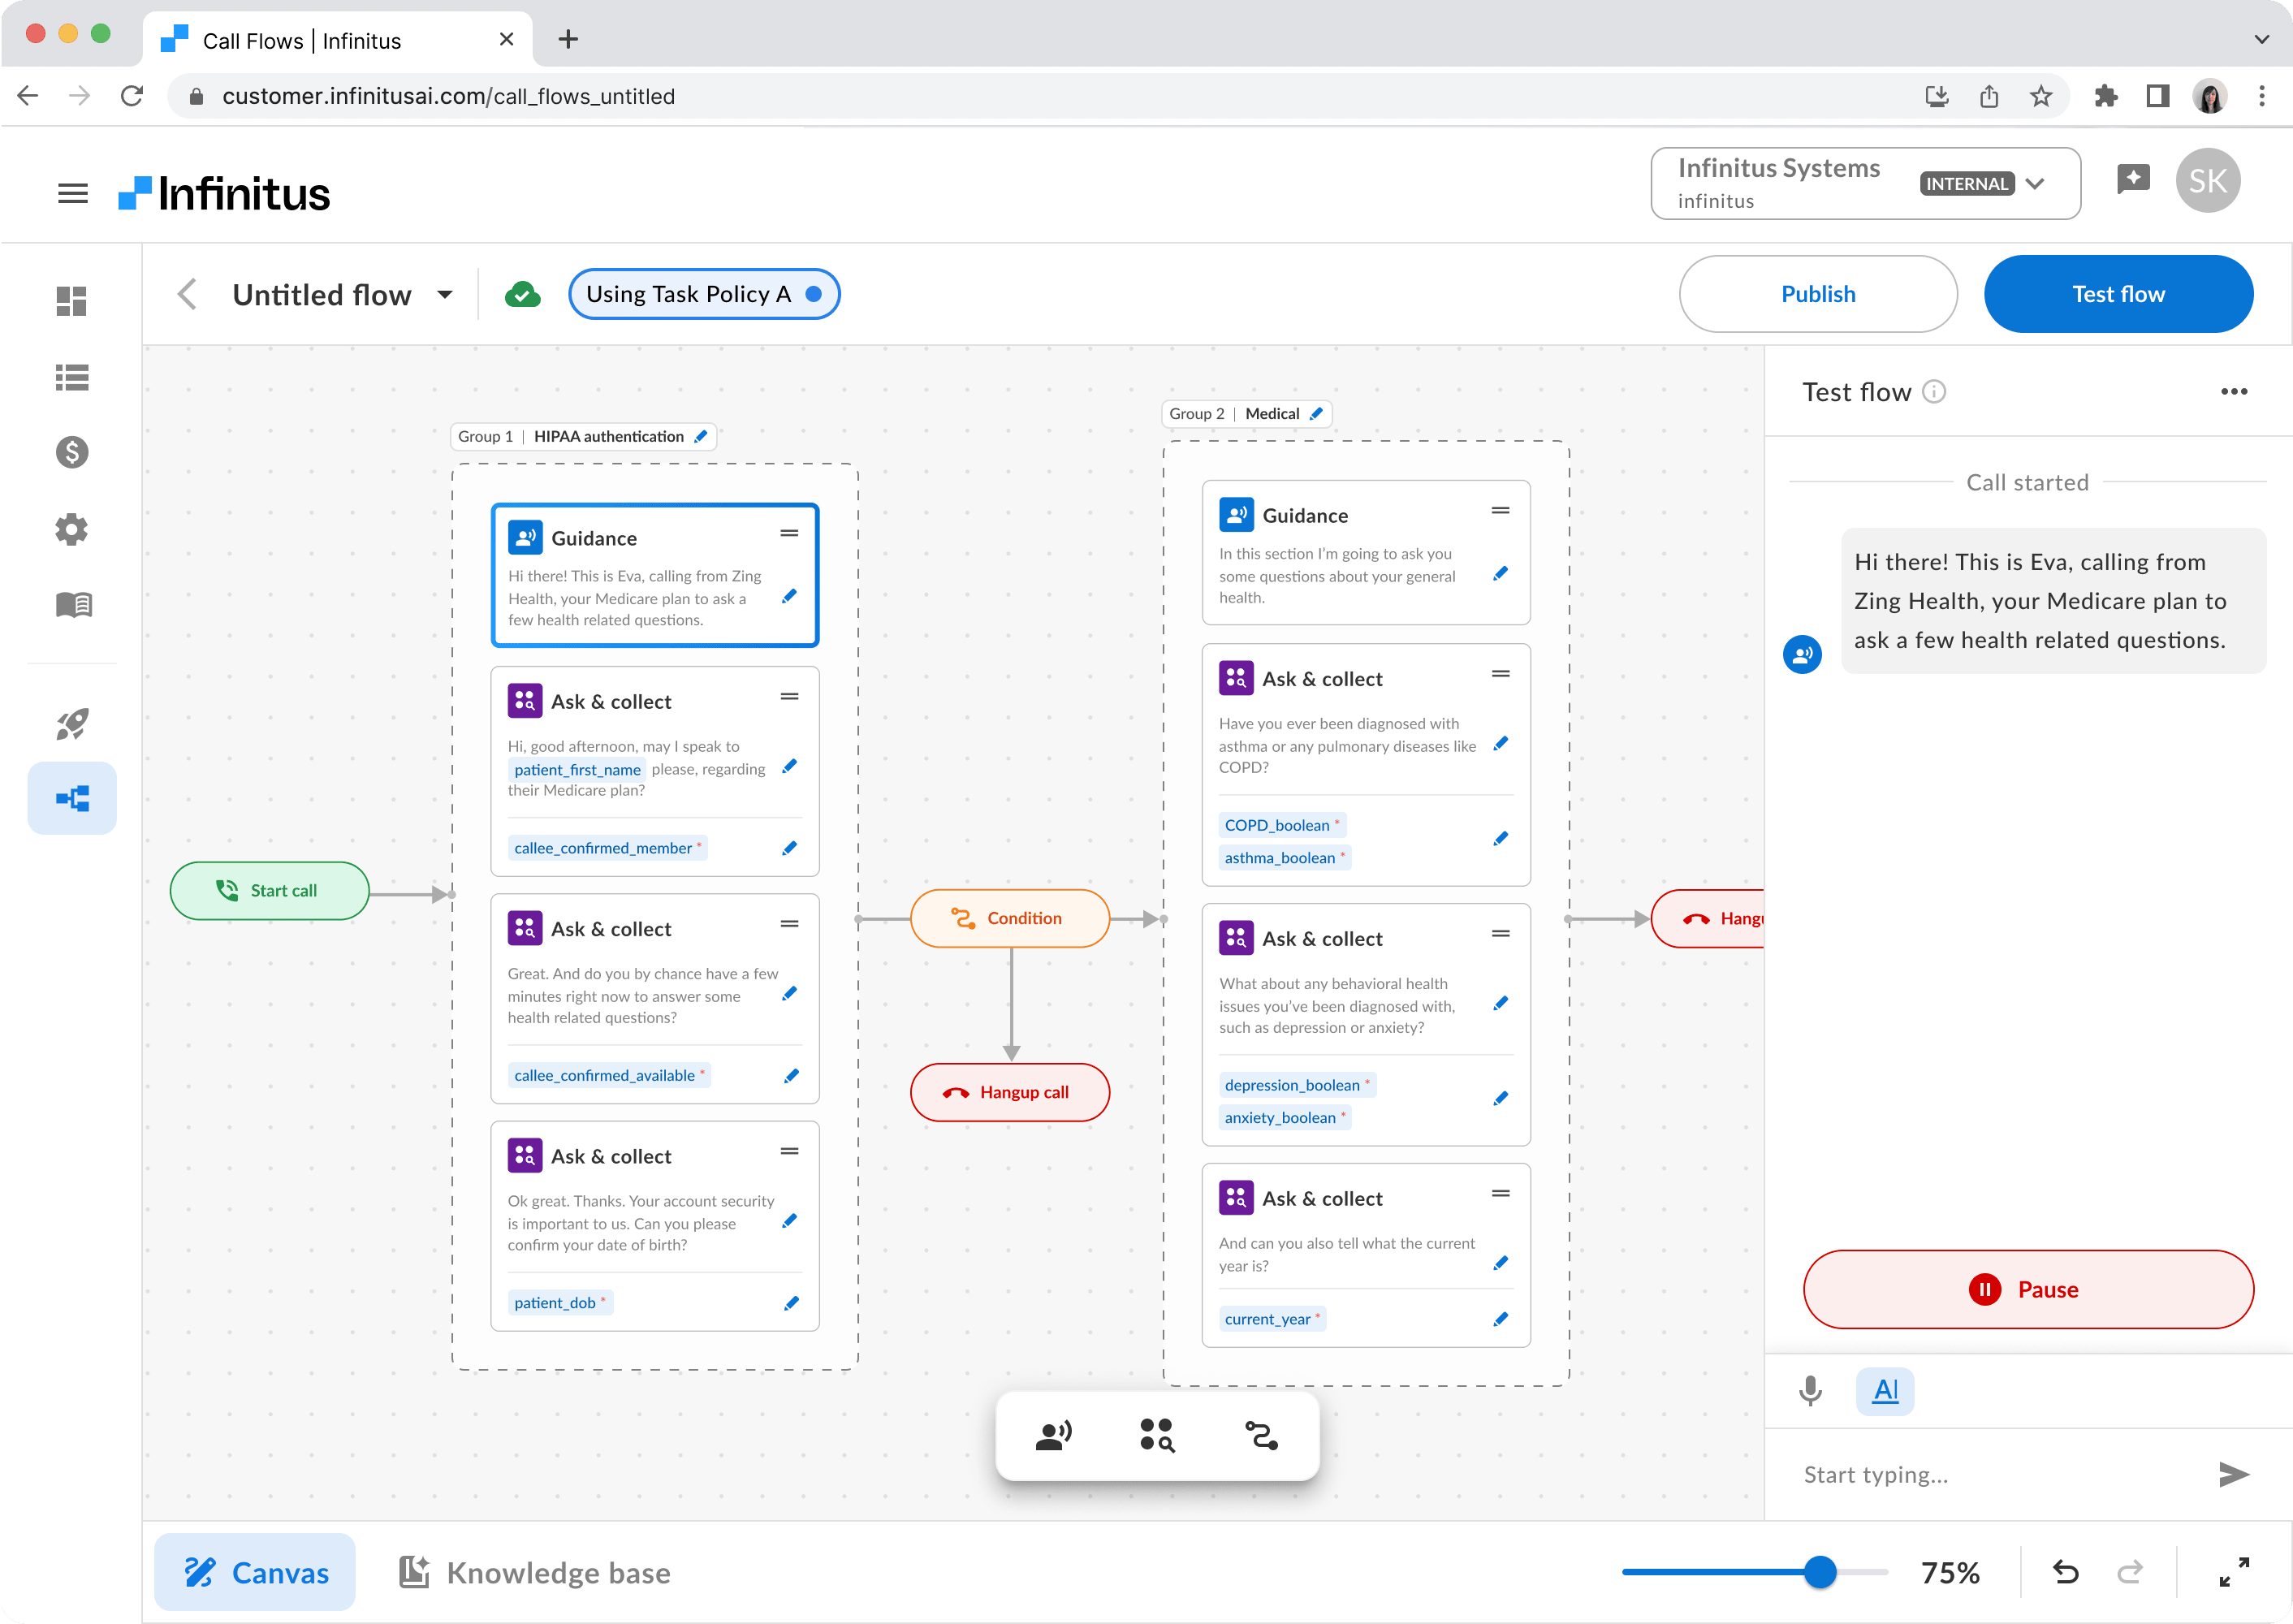
Task: Collapse the current year Ask & collect card
Action: (x=1500, y=1194)
